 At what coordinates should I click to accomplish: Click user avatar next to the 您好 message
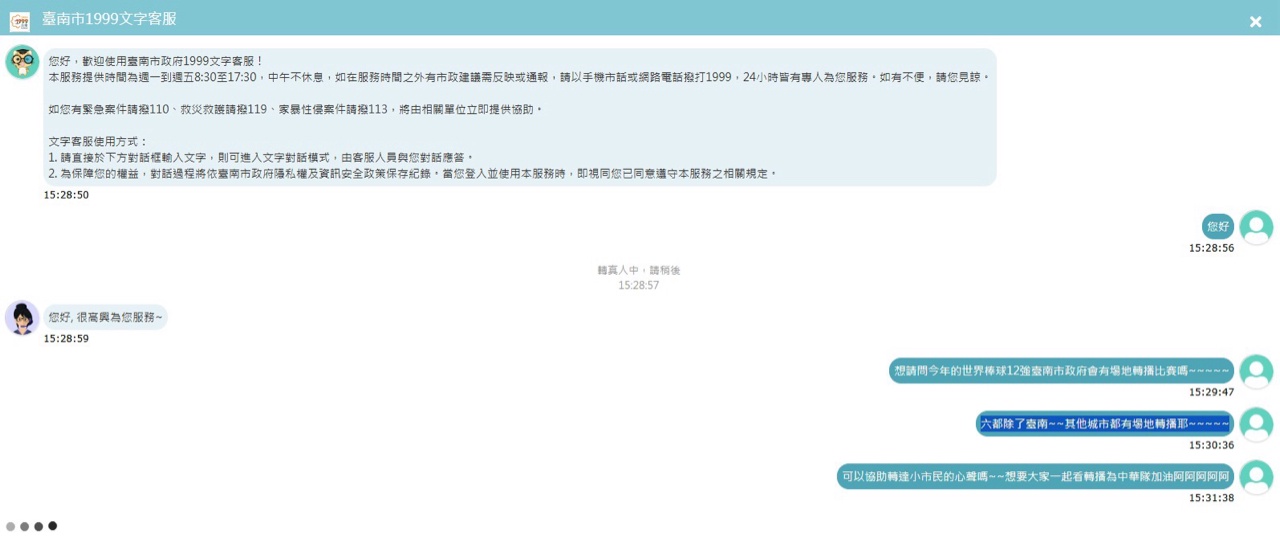[1255, 227]
